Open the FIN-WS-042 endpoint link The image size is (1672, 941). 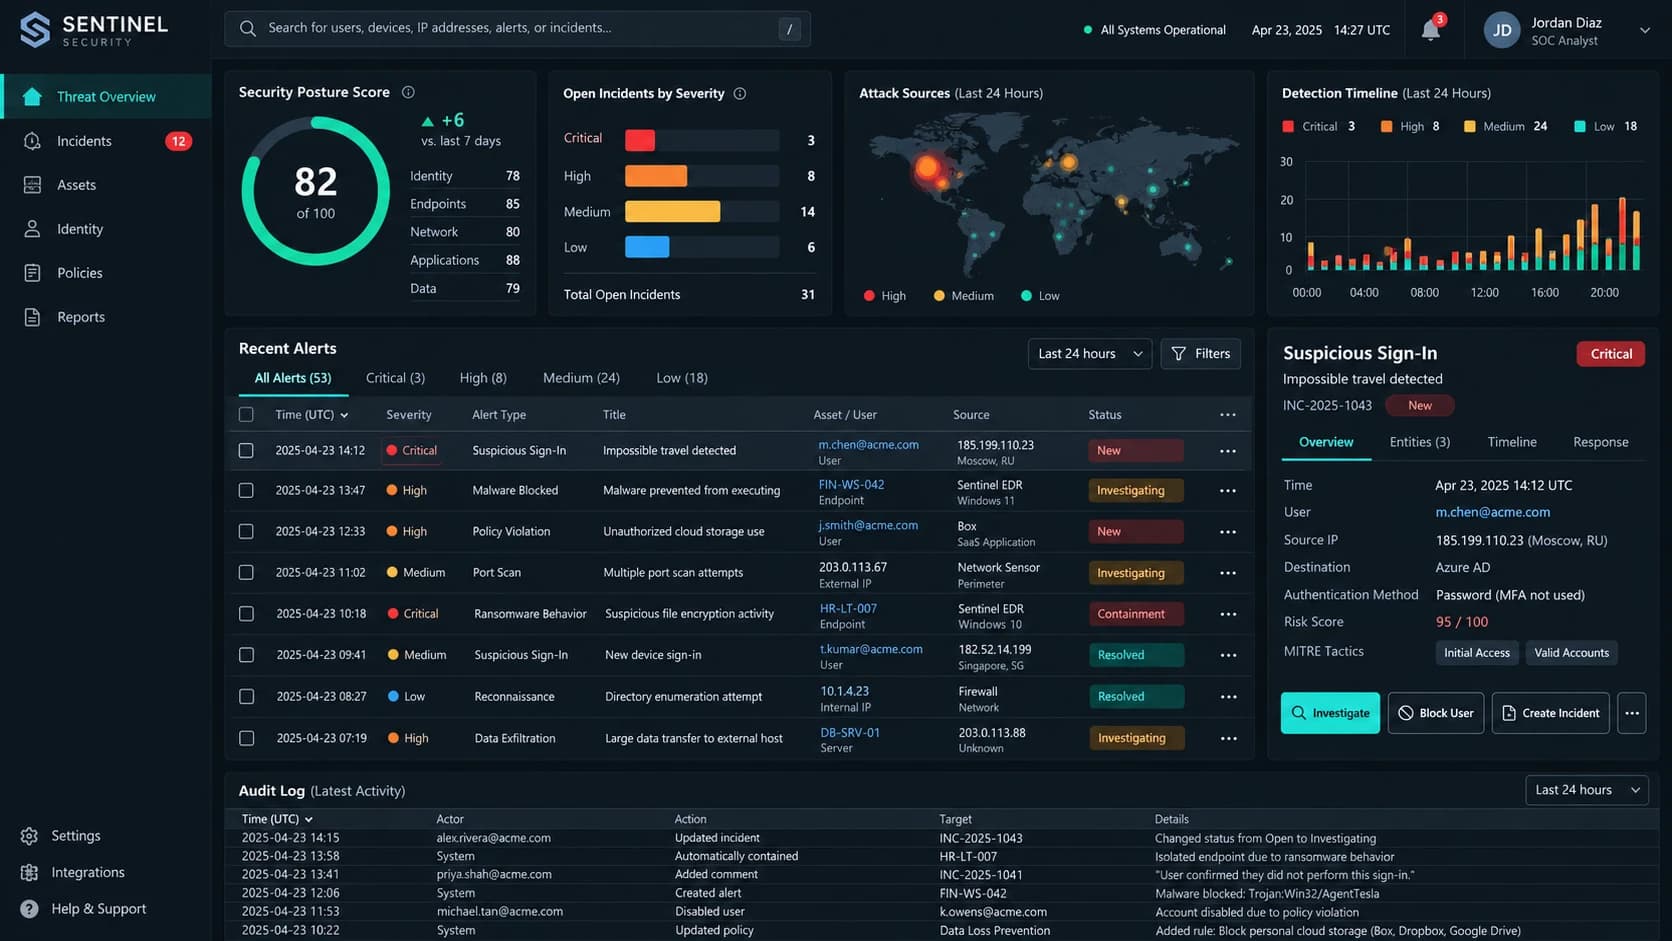[x=851, y=485]
